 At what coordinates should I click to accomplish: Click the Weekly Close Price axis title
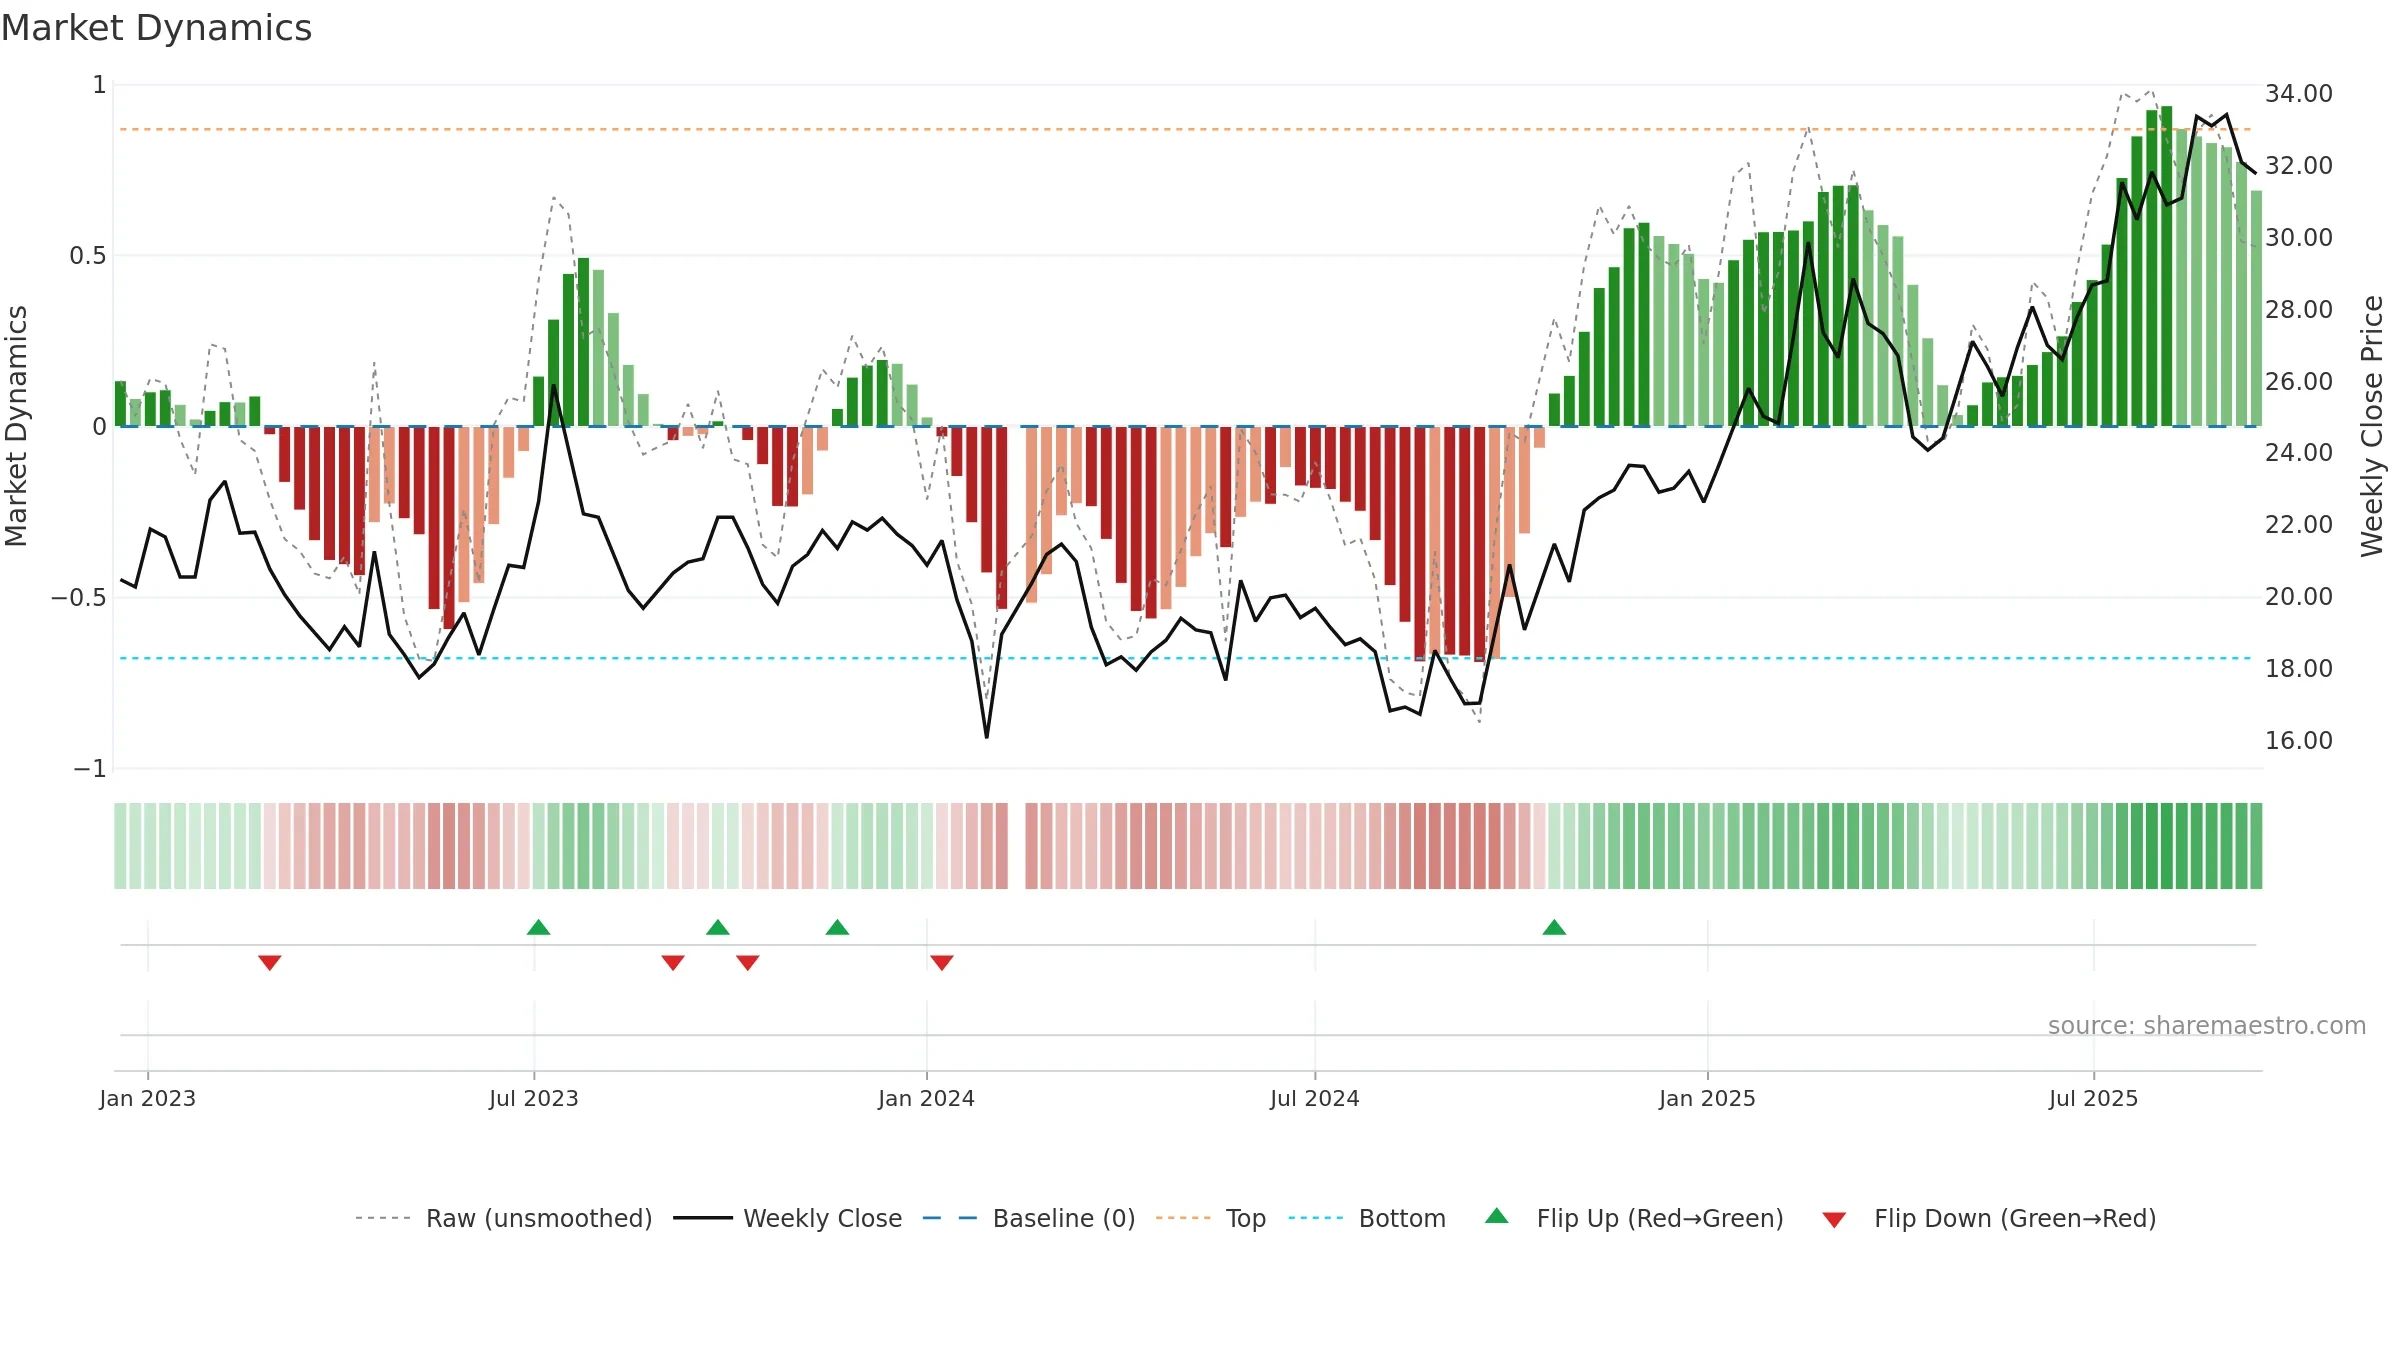click(2372, 426)
